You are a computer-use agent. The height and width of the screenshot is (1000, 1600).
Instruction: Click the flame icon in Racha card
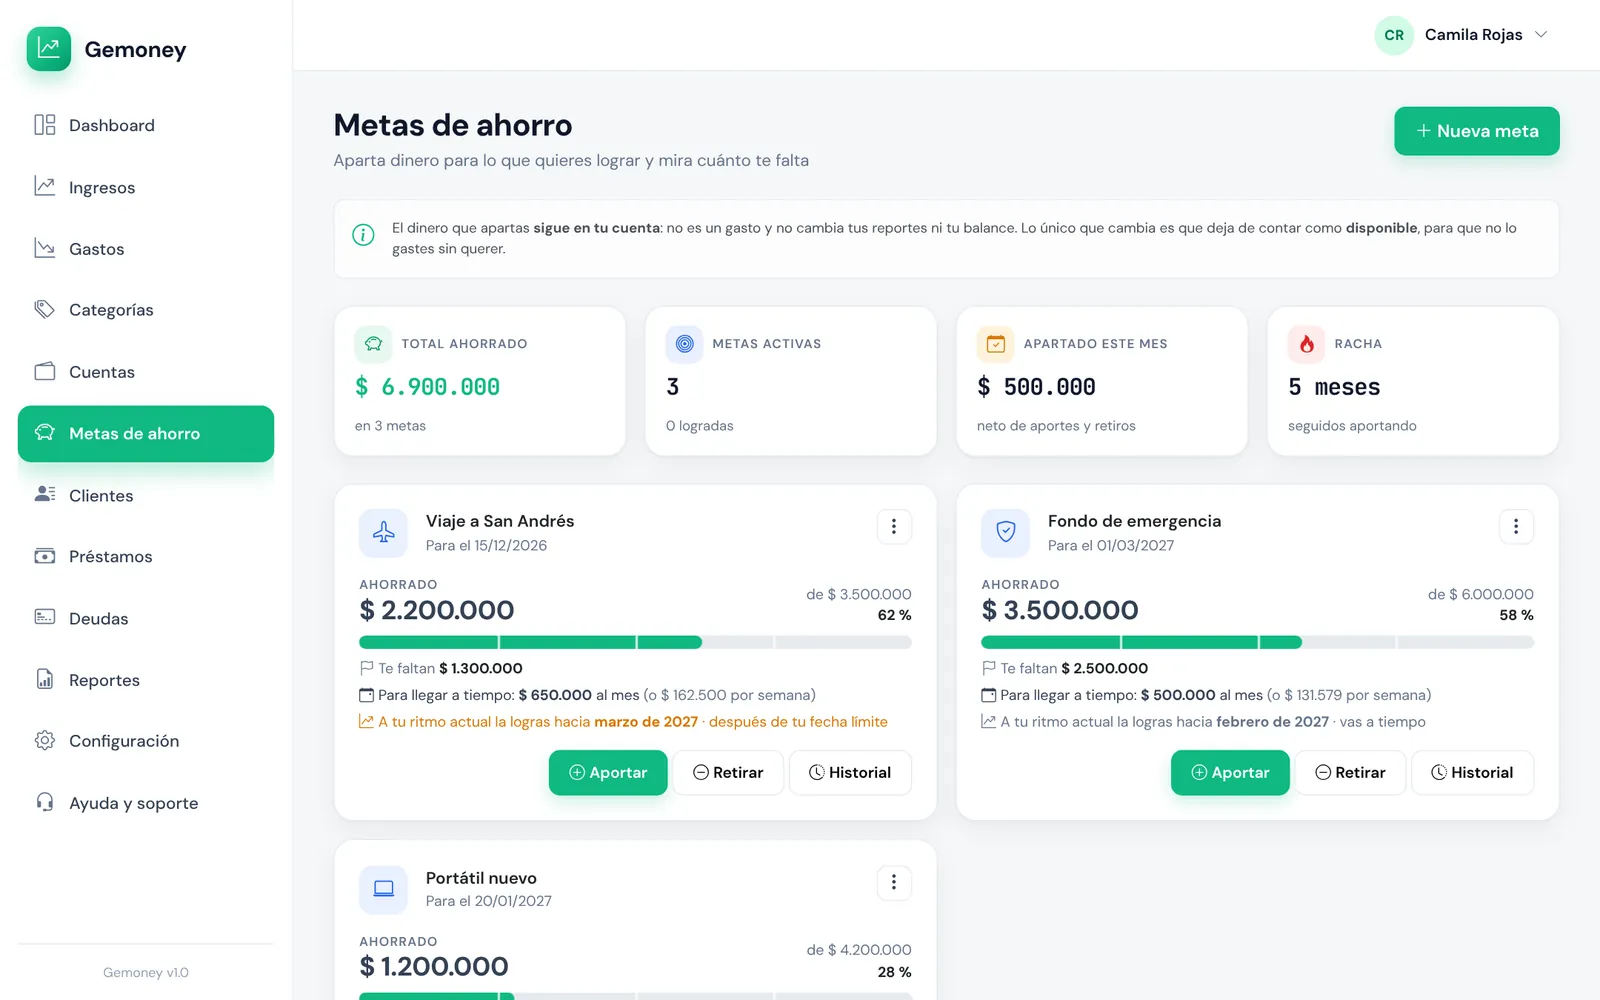[x=1306, y=344]
